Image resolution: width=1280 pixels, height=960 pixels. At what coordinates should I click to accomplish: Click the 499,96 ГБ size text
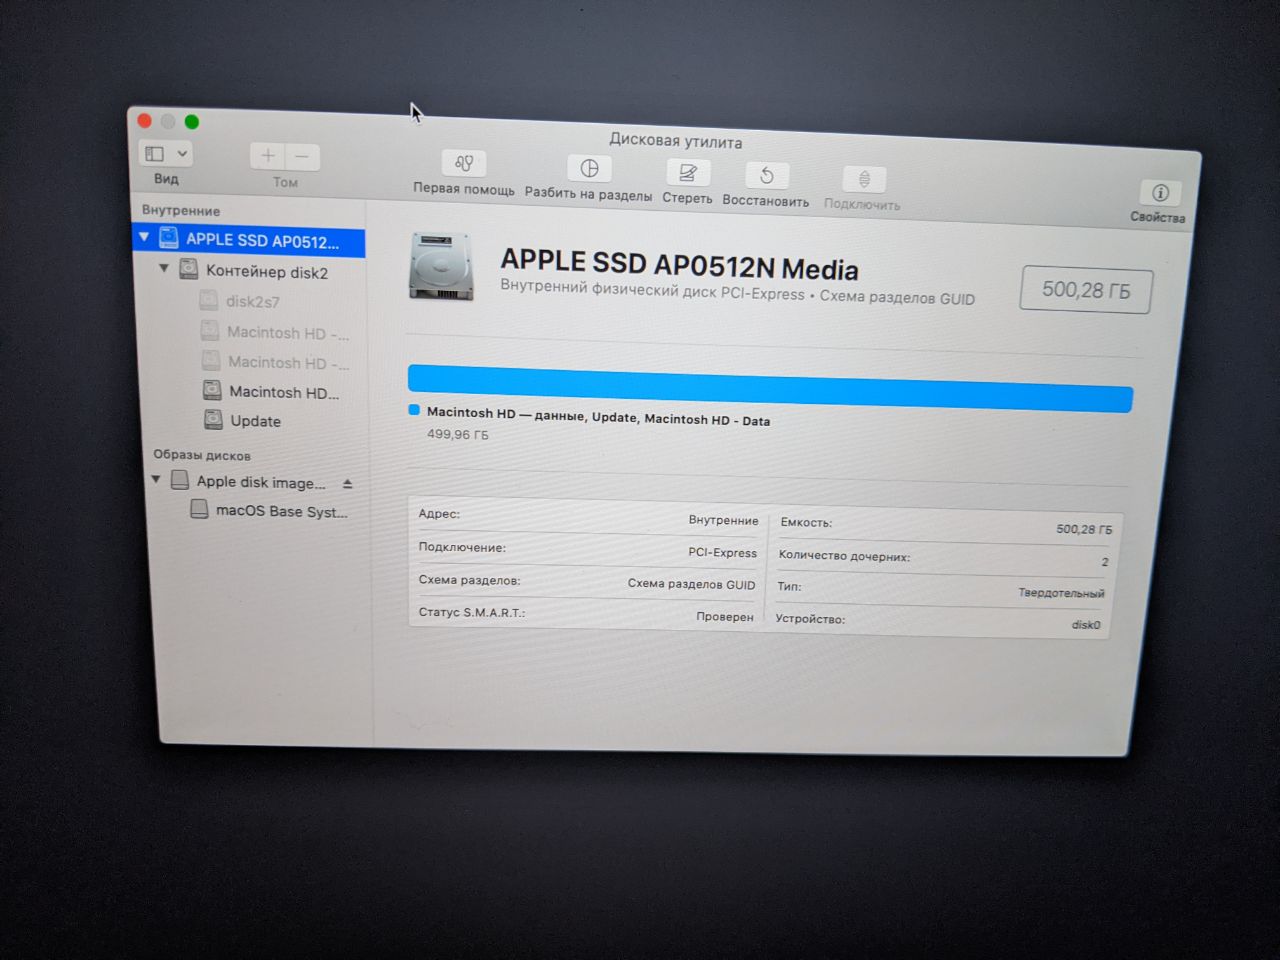coord(458,435)
